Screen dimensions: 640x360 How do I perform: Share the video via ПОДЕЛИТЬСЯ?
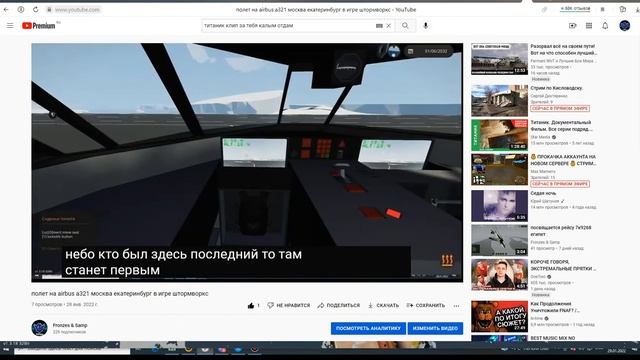point(338,305)
